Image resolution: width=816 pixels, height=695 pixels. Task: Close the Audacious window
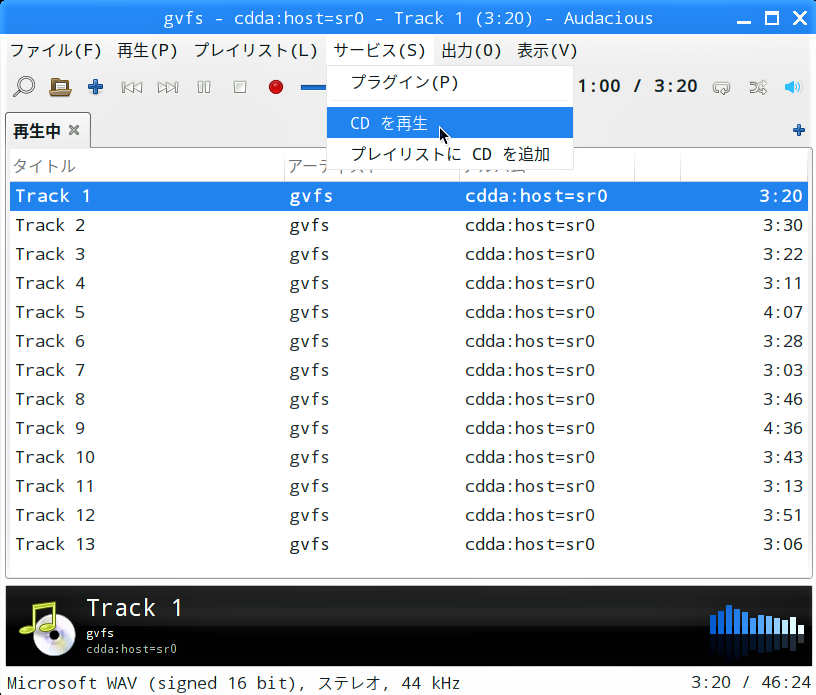click(x=800, y=19)
